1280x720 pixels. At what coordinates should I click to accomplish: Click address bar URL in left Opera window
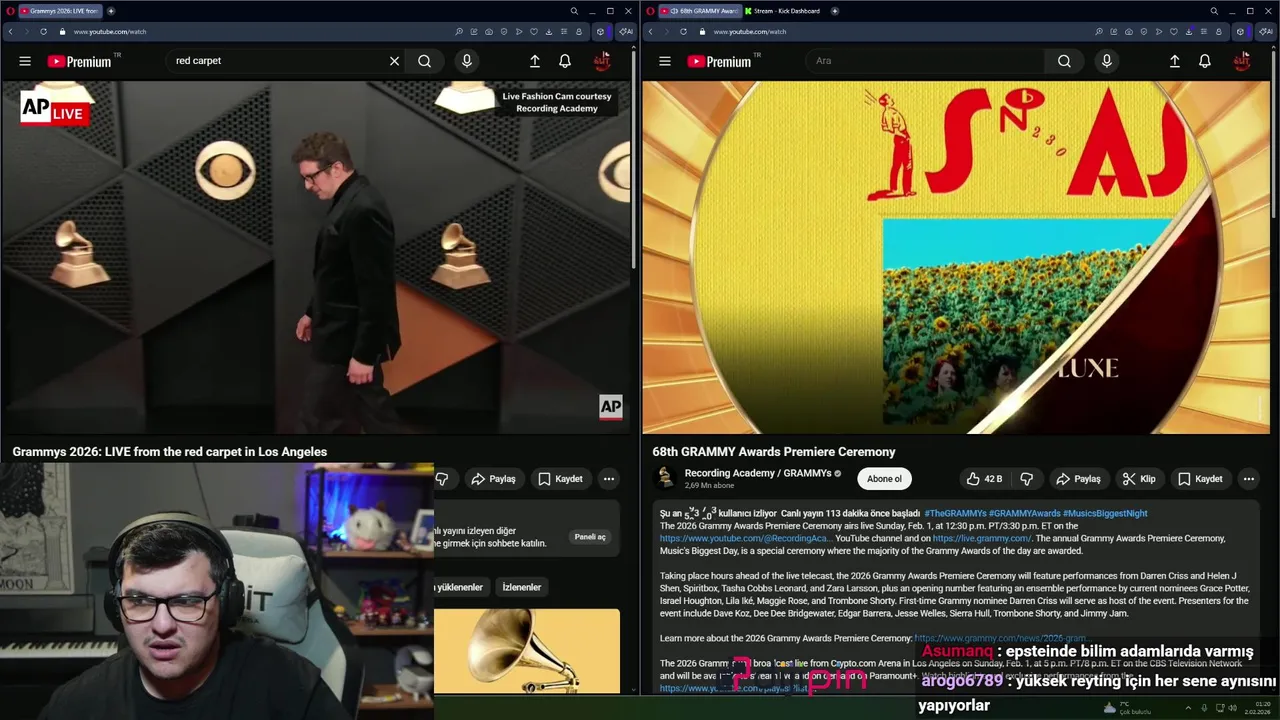click(110, 32)
